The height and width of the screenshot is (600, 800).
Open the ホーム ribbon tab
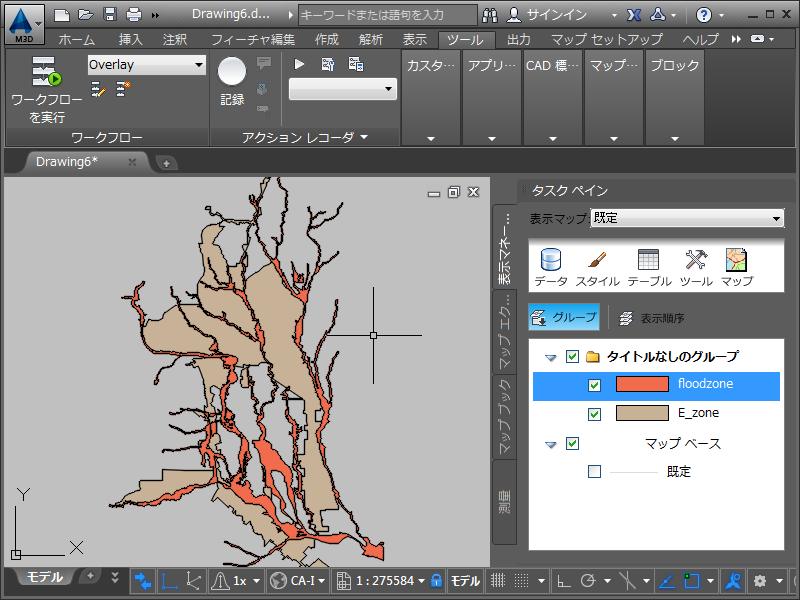[x=77, y=40]
